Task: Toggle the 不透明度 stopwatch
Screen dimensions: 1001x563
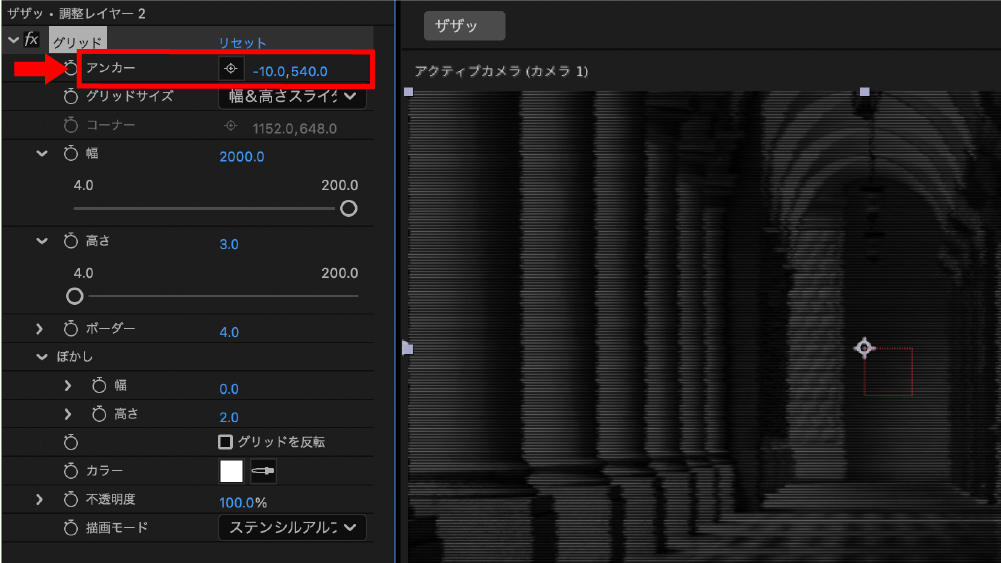Action: click(70, 499)
